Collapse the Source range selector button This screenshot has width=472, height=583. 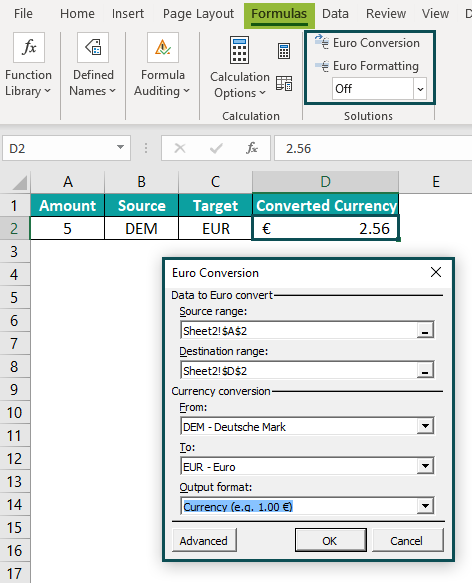point(425,330)
